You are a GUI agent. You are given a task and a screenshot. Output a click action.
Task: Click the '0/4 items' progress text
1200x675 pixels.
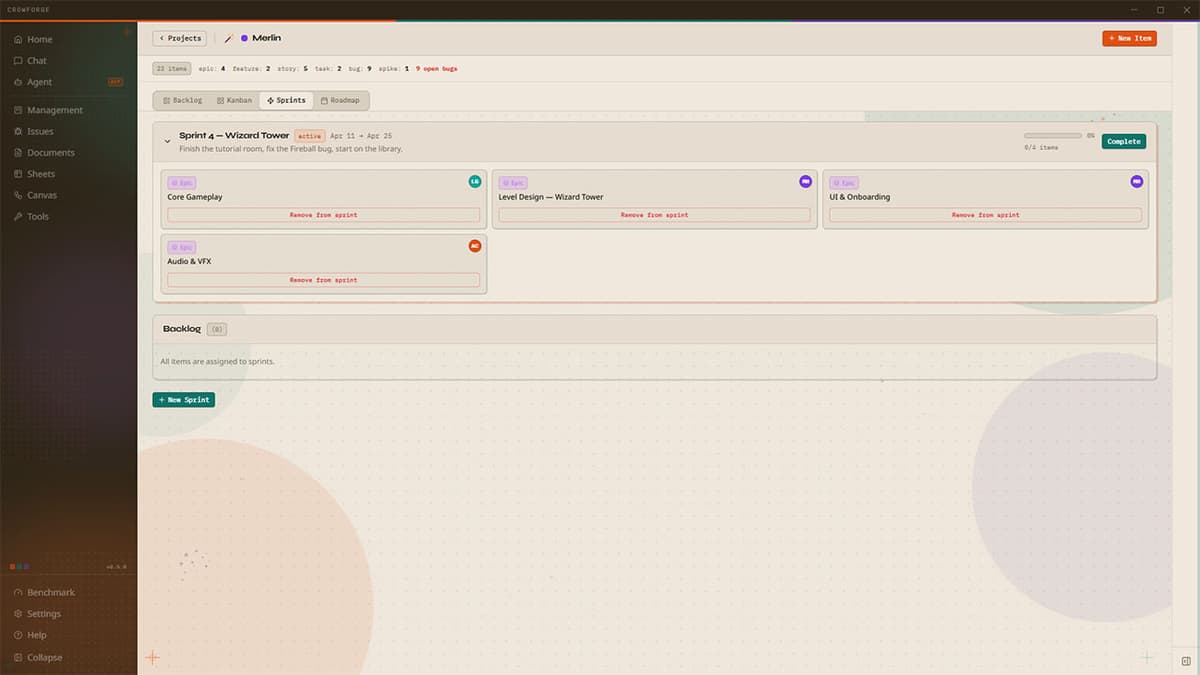pyautogui.click(x=1041, y=147)
